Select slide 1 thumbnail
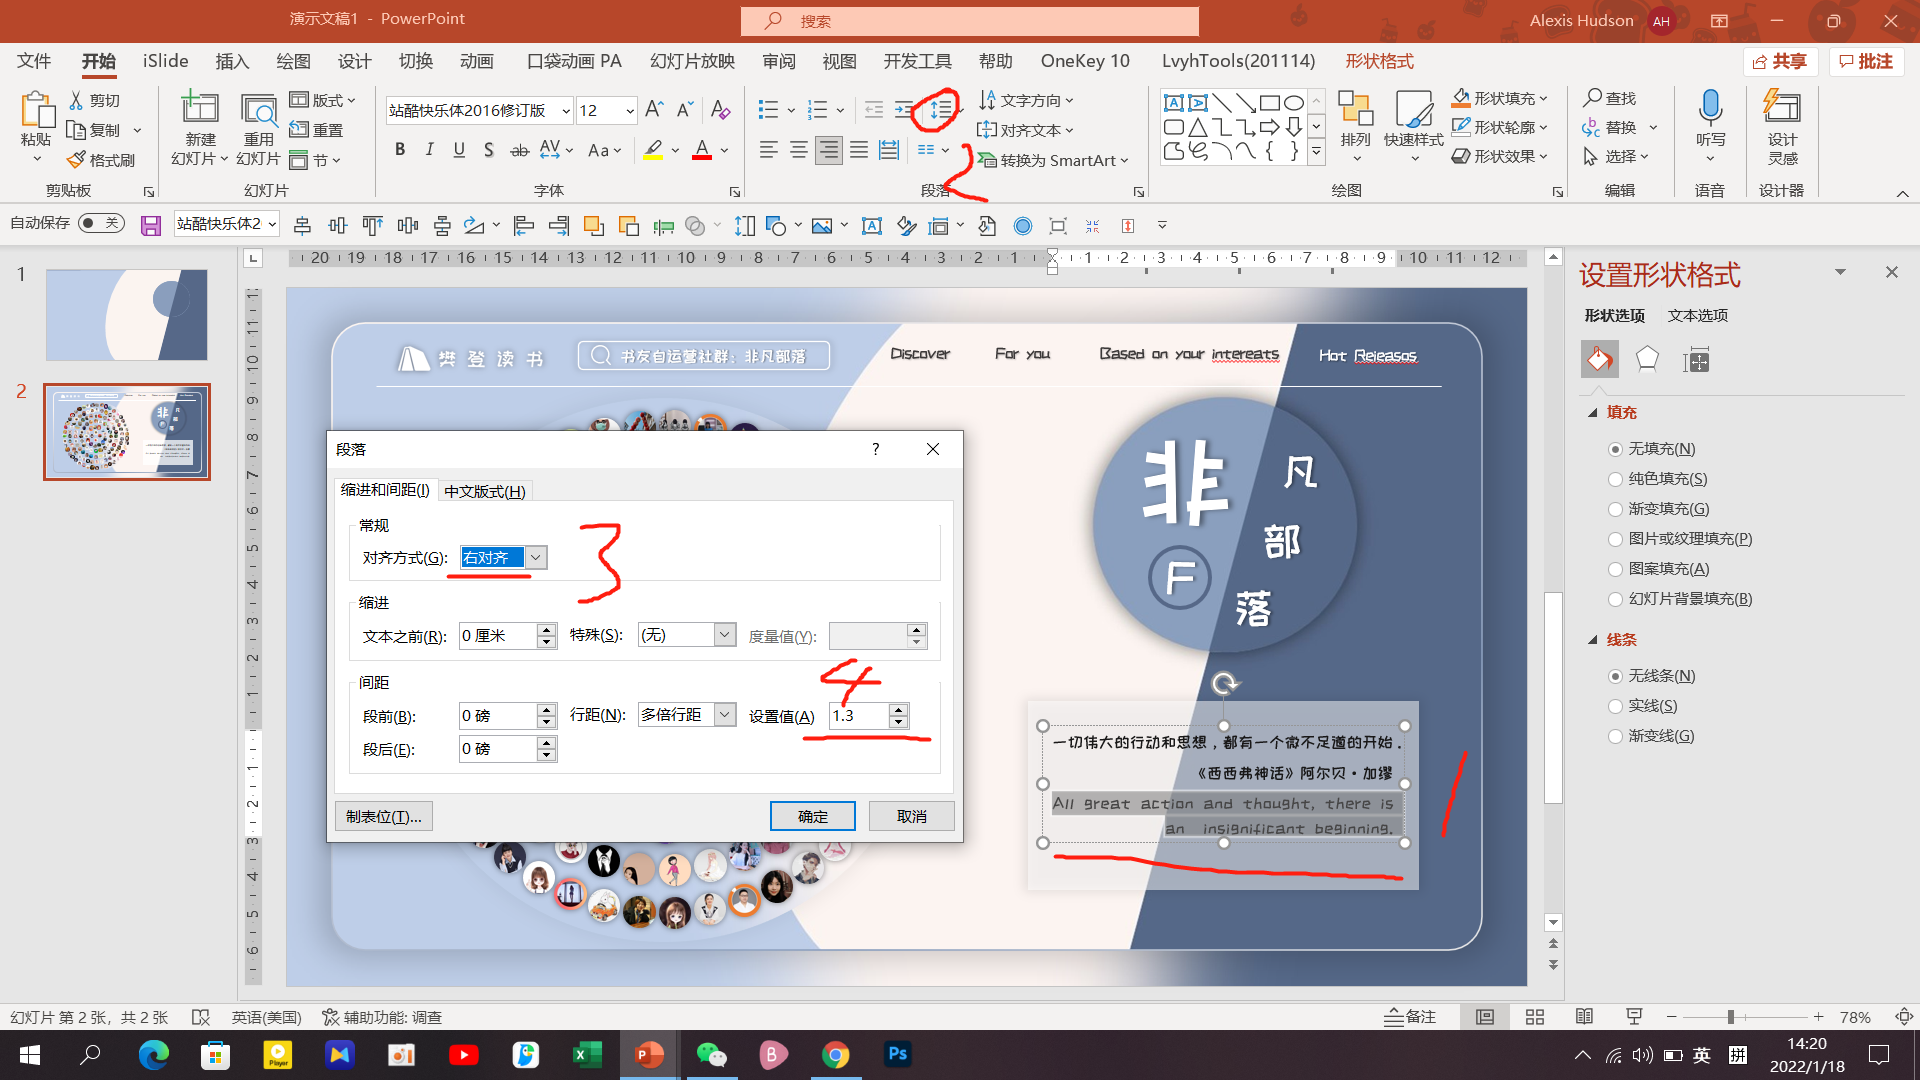The height and width of the screenshot is (1080, 1920). pyautogui.click(x=127, y=314)
